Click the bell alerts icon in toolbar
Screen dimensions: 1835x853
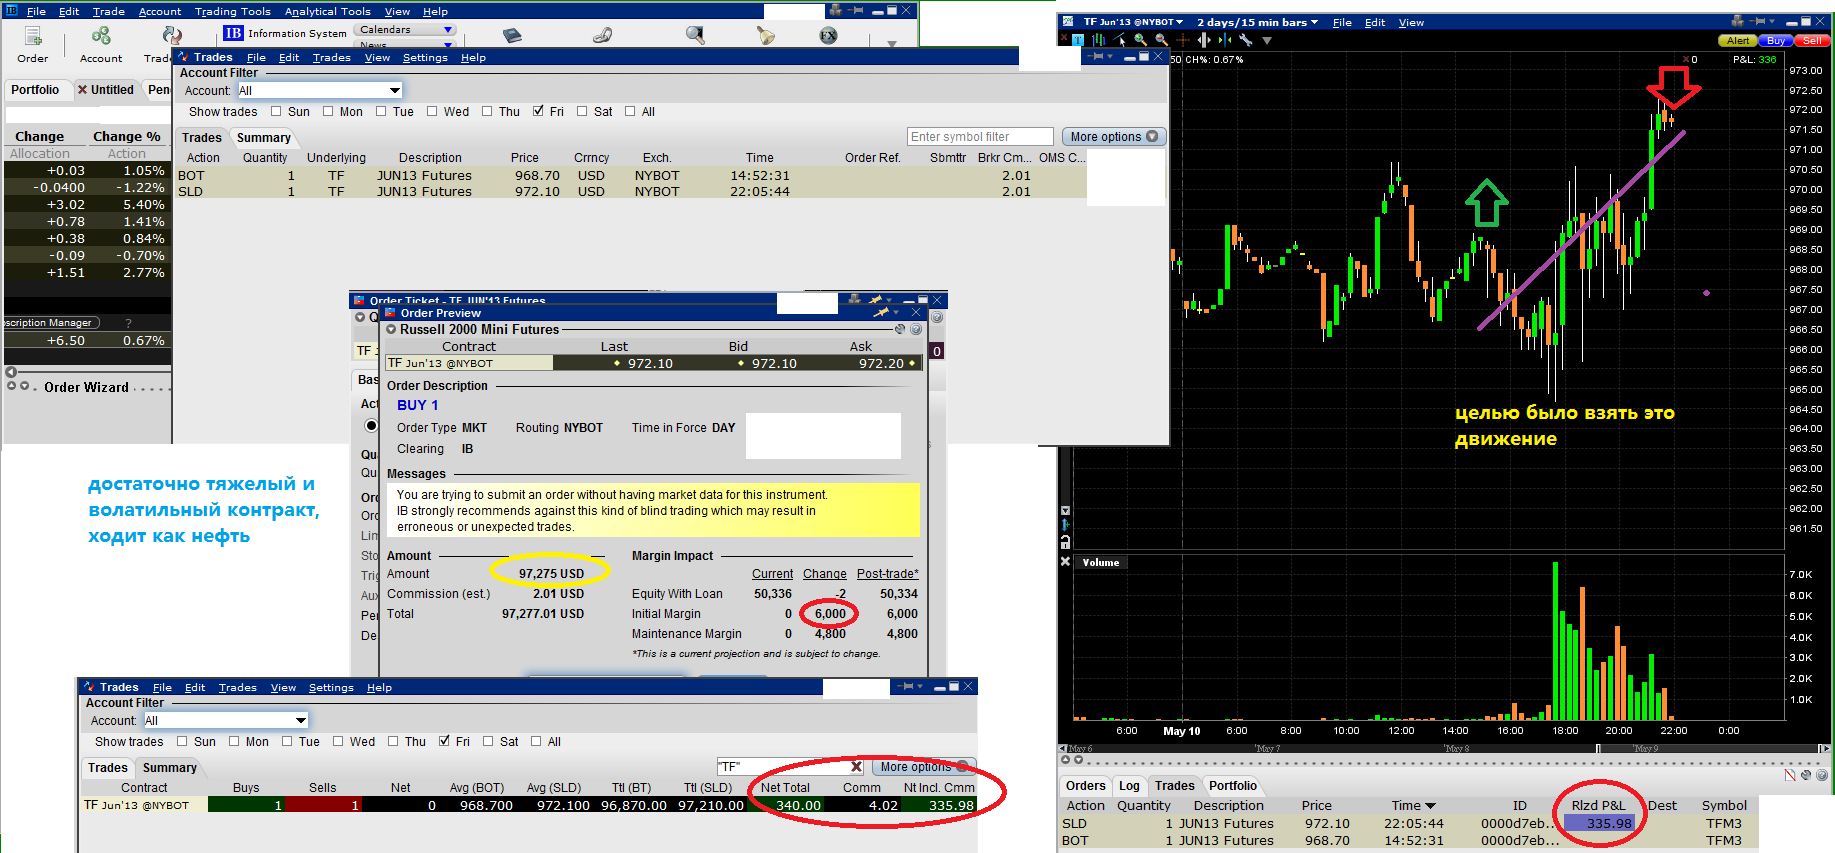(x=765, y=36)
